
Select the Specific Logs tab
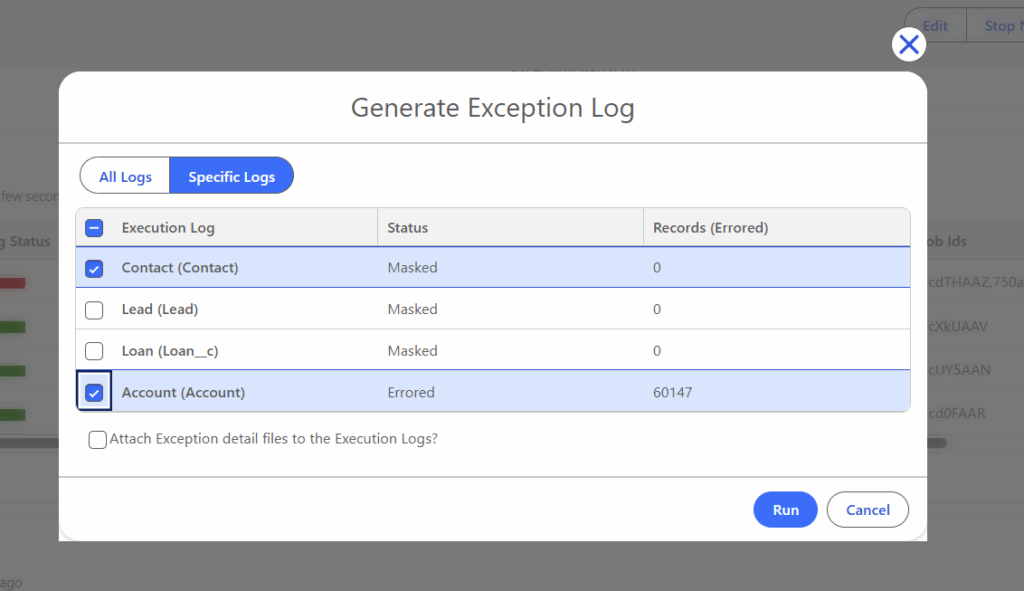click(x=231, y=177)
